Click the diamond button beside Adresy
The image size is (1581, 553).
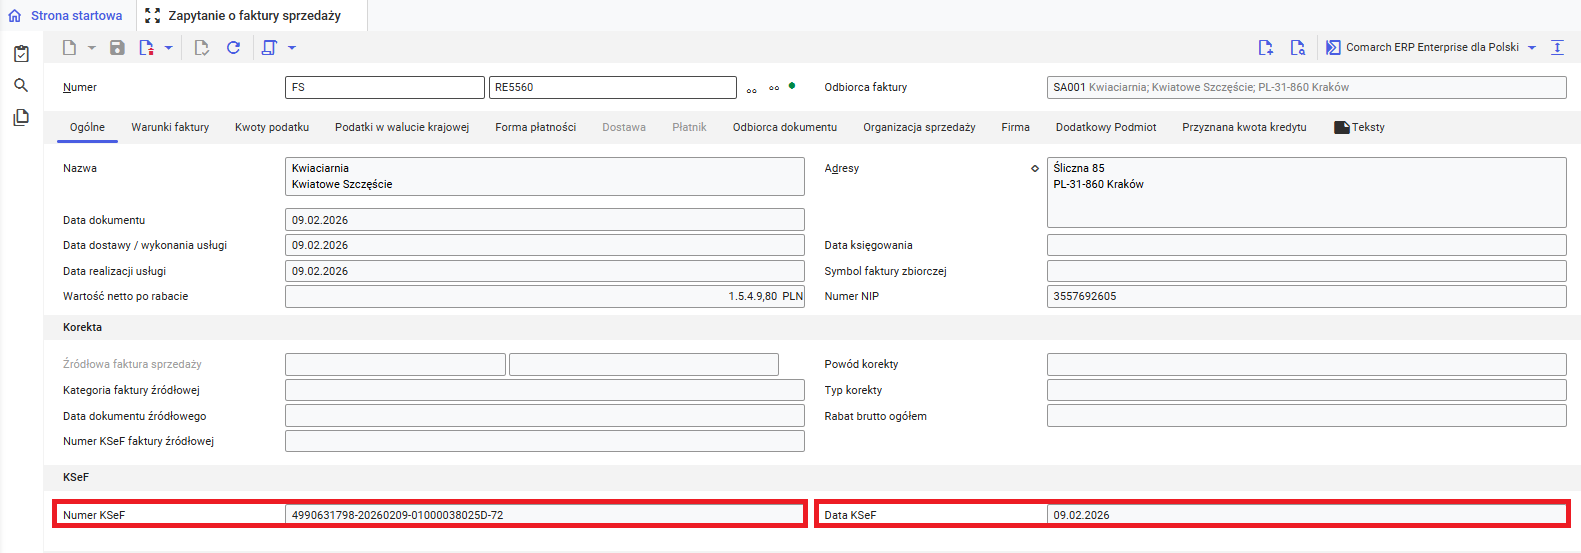tap(1034, 169)
